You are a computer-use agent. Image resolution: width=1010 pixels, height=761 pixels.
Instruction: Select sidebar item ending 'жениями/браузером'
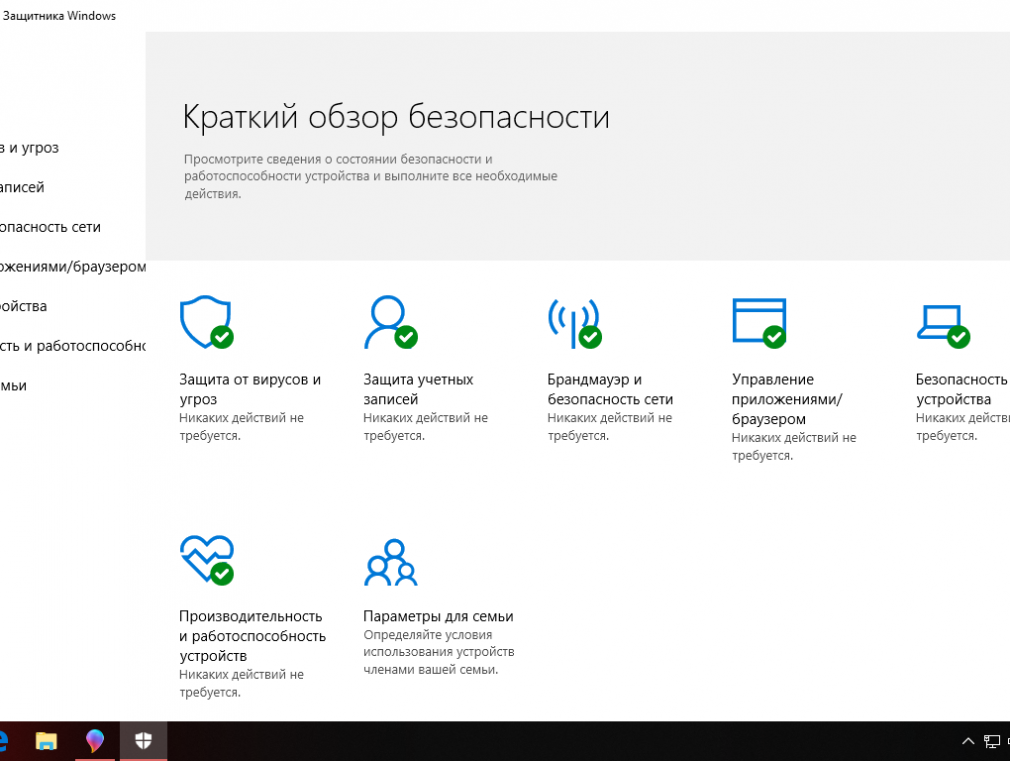73,267
